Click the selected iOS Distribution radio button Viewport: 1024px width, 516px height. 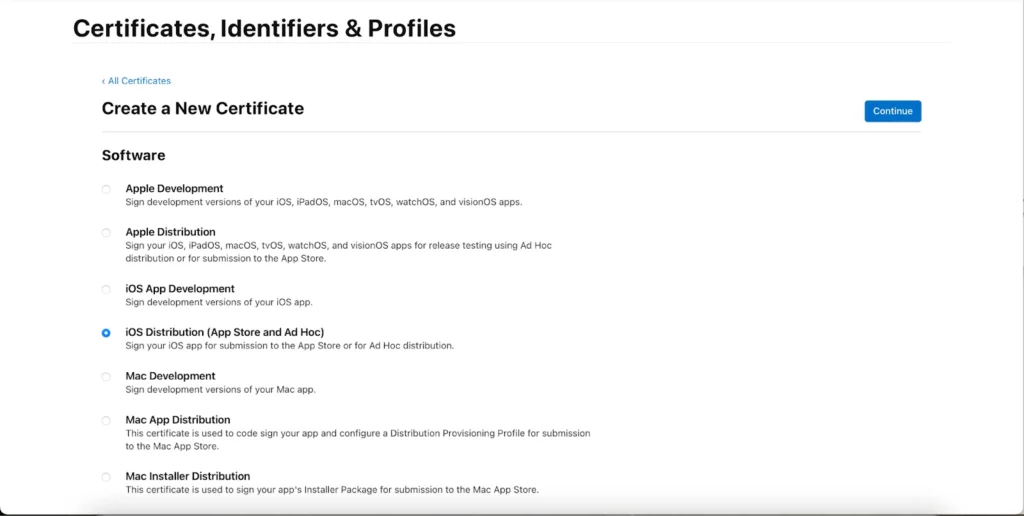(x=106, y=333)
